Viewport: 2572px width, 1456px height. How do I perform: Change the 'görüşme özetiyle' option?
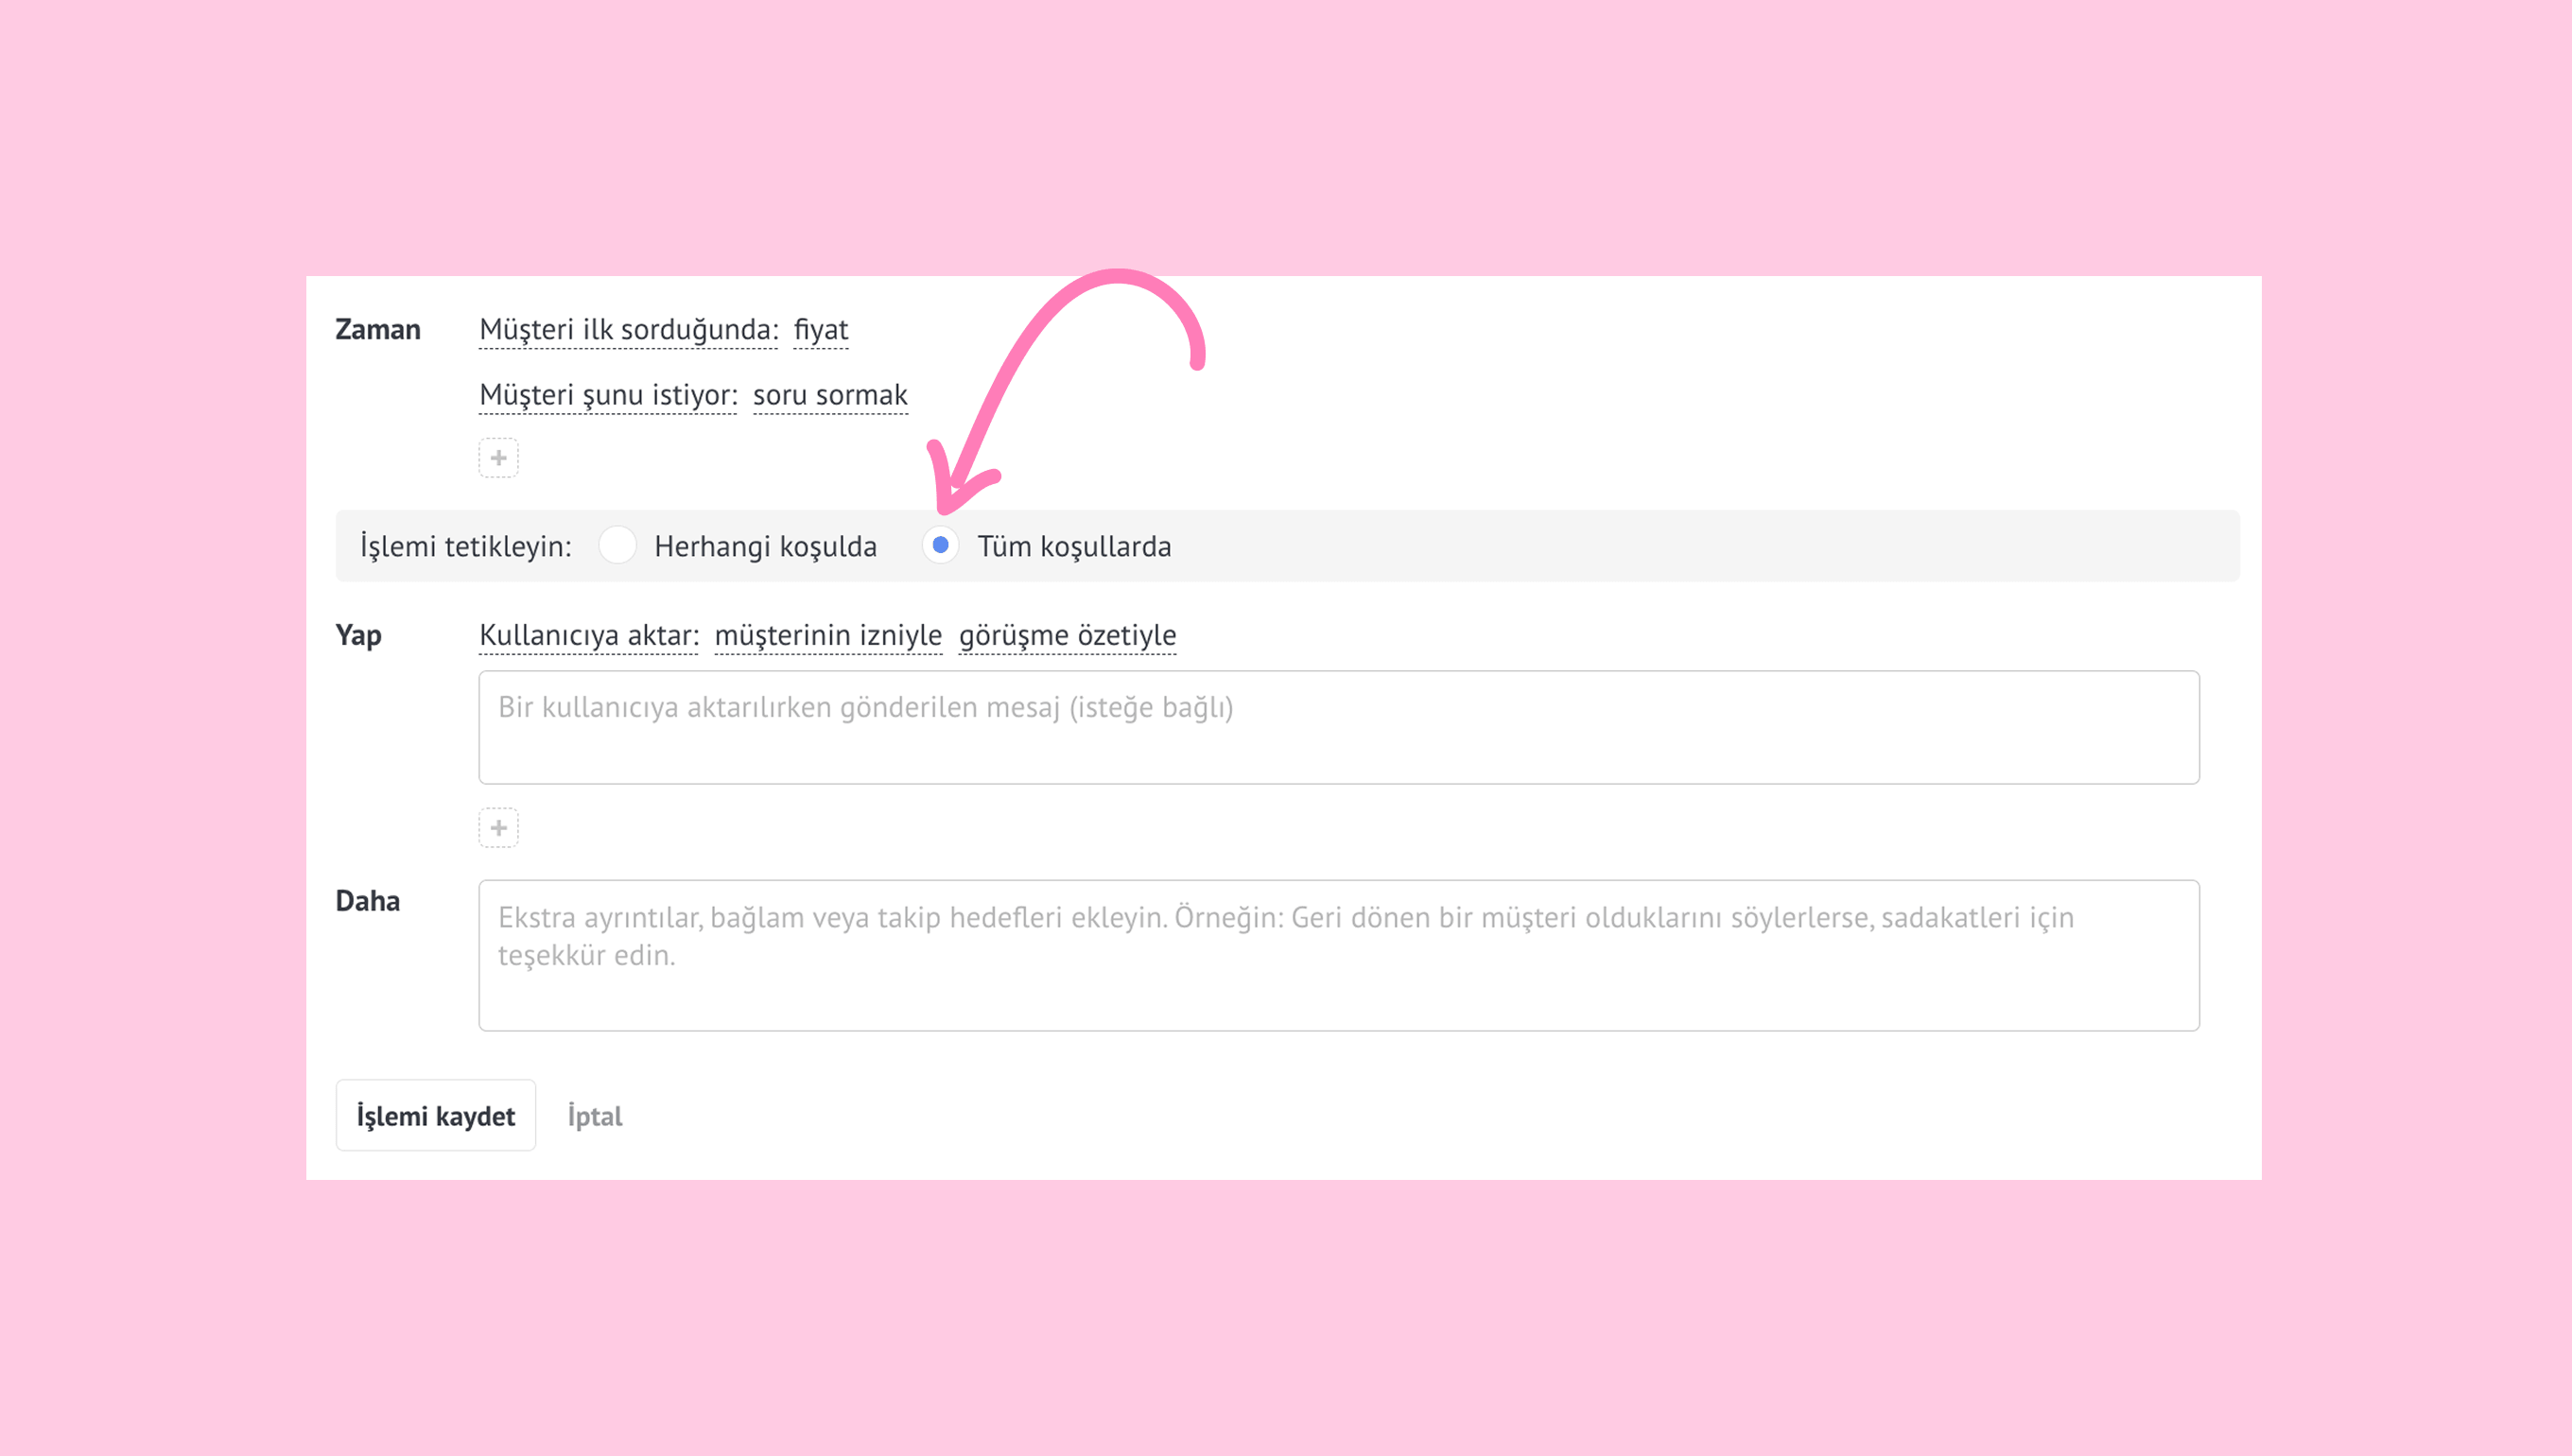1067,635
